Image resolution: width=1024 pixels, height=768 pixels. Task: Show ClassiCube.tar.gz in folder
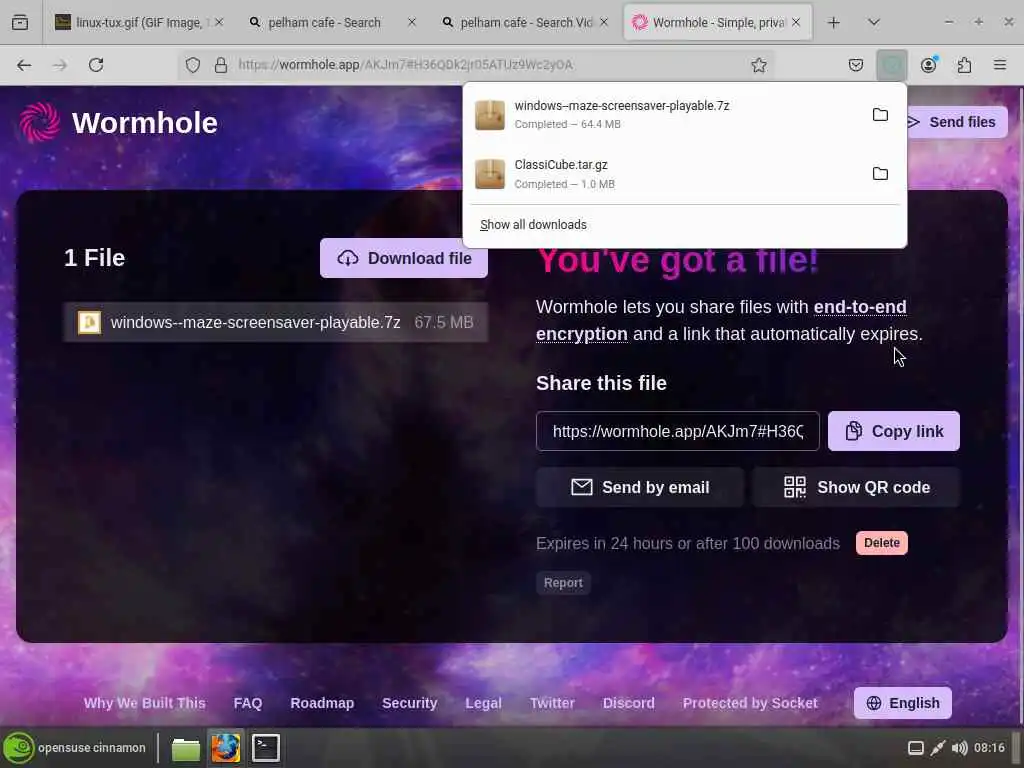coord(880,174)
